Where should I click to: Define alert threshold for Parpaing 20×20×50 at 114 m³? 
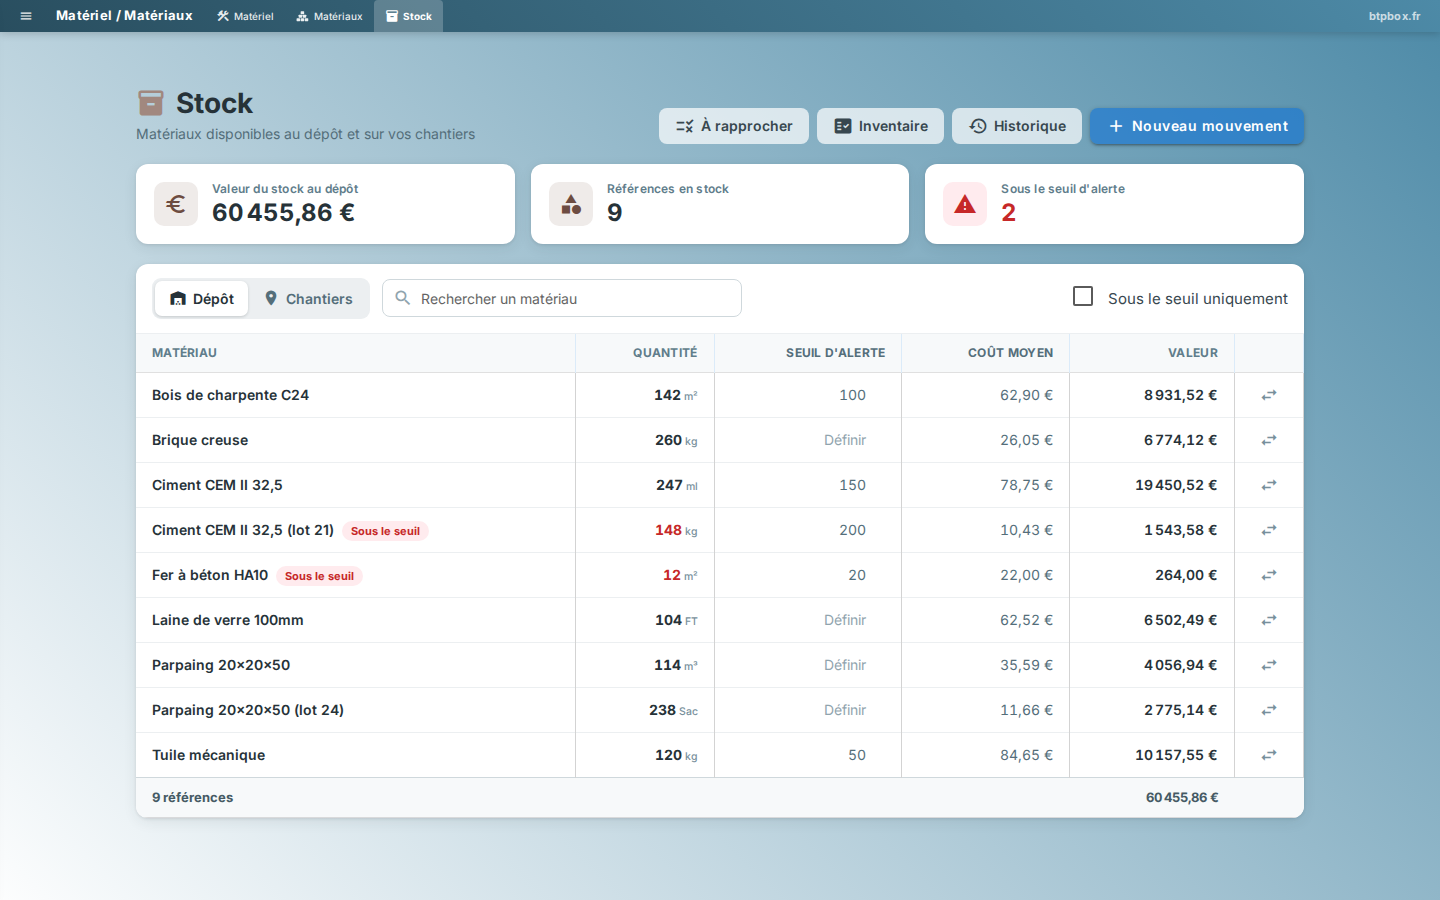pyautogui.click(x=845, y=665)
